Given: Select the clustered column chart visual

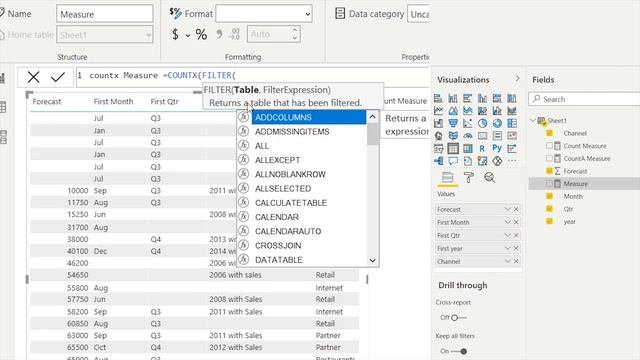Looking at the screenshot, I should [x=482, y=98].
